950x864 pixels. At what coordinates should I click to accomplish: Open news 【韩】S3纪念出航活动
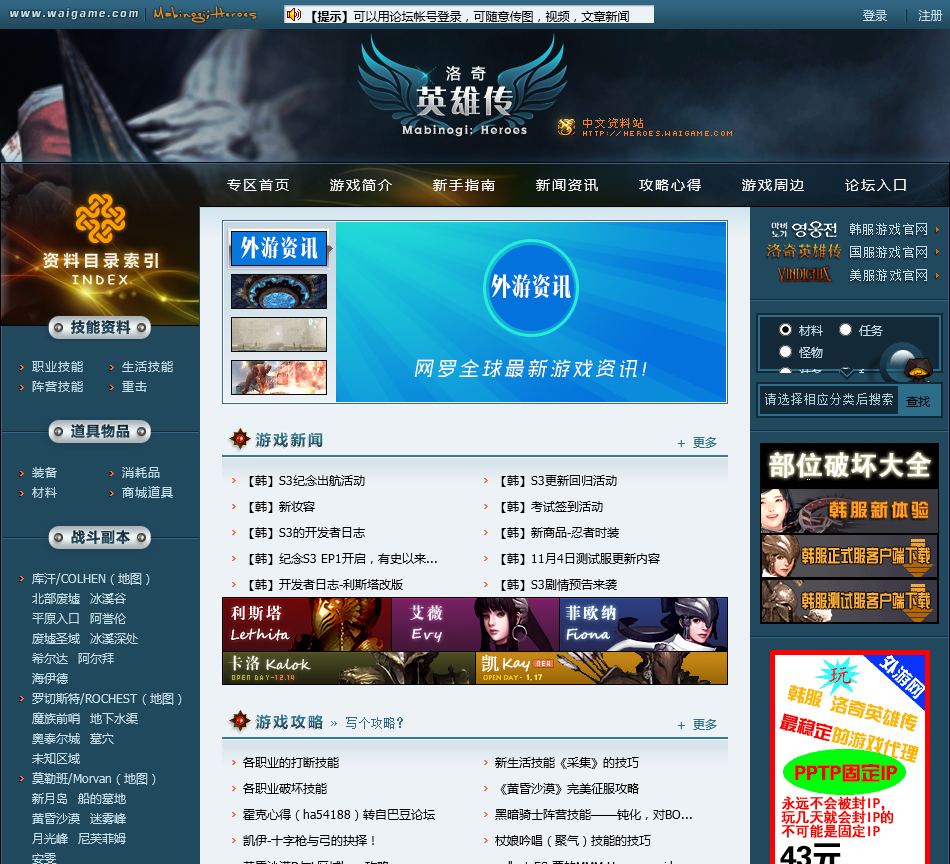304,480
